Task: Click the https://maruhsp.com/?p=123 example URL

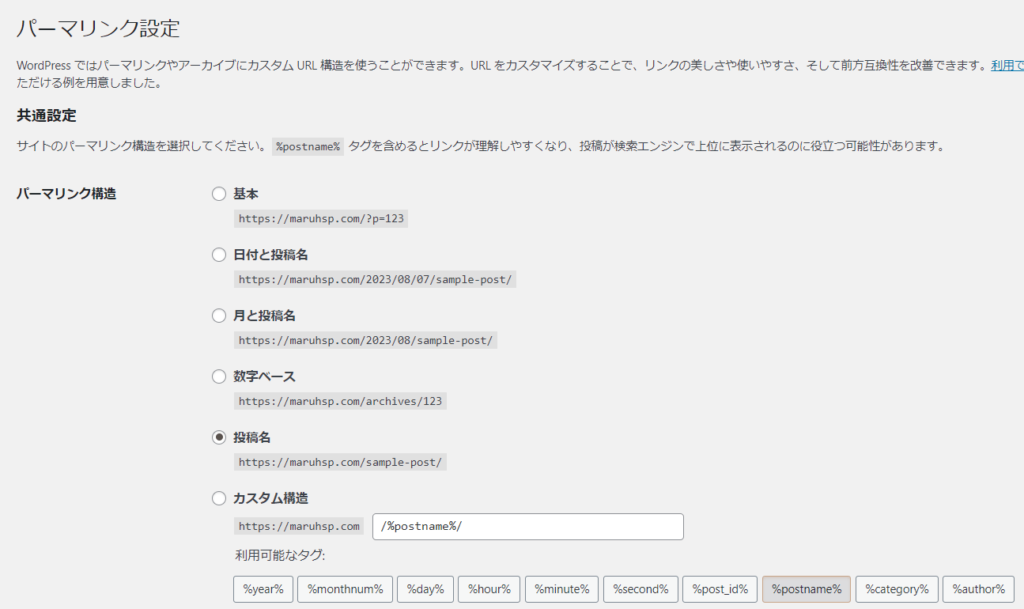Action: (321, 219)
